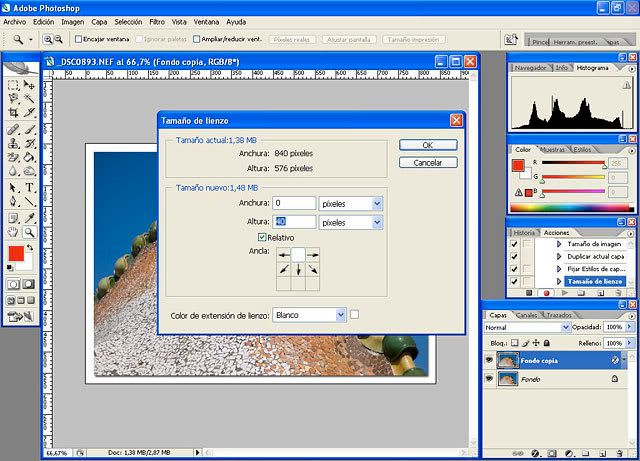The width and height of the screenshot is (640, 461).
Task: Hide the Fondo copia layer
Action: click(x=489, y=360)
